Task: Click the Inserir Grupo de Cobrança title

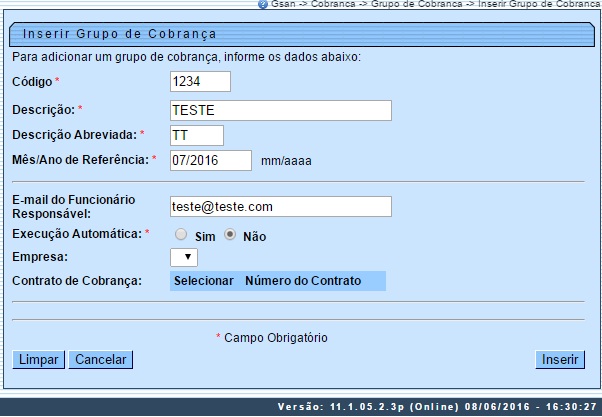Action: pyautogui.click(x=119, y=34)
